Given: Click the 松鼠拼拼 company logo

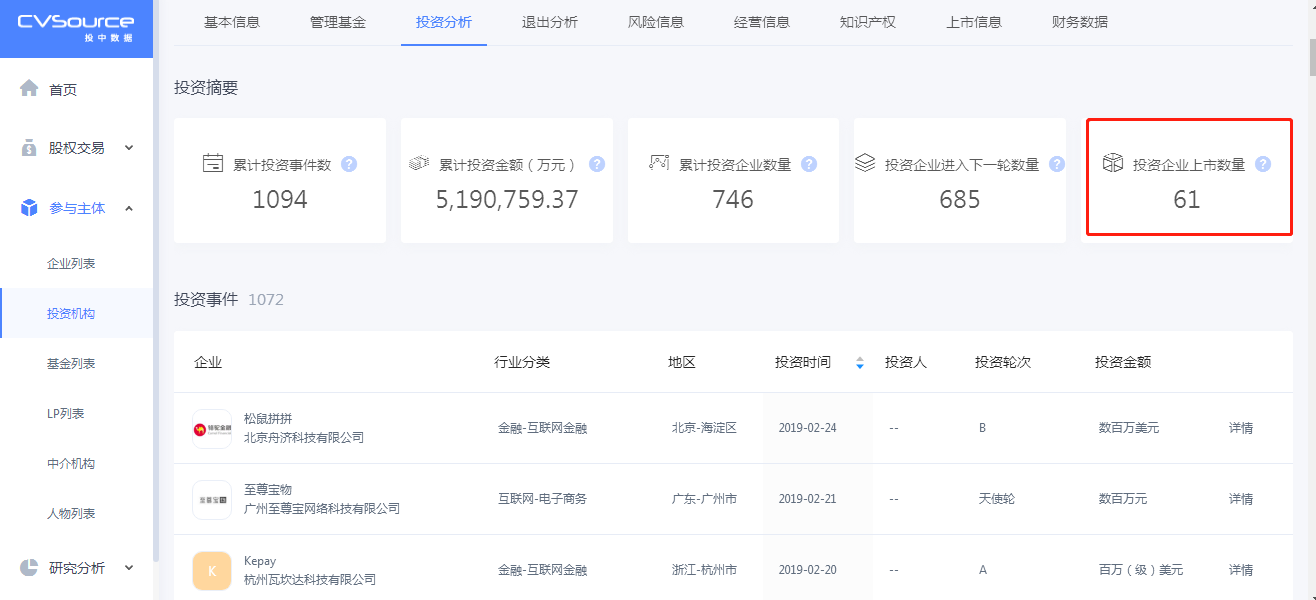Looking at the screenshot, I should point(212,428).
